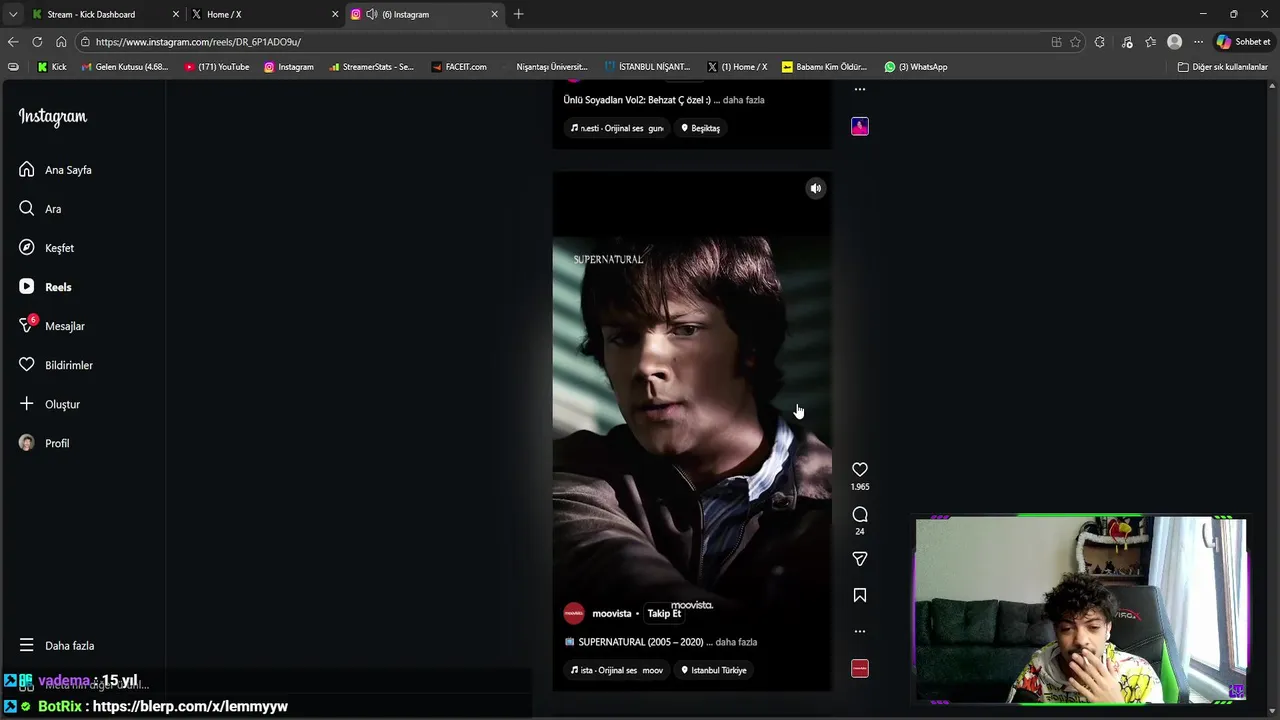Click Takip Et to follow moovista
Screen dimensions: 1280x720
tap(664, 614)
